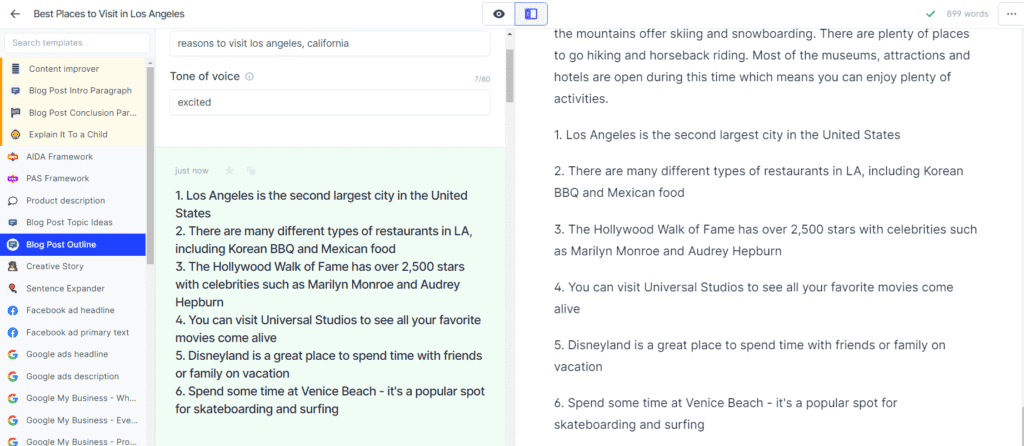Select Blog Post Intro Paragraph template
This screenshot has height=446, width=1024.
coord(73,91)
